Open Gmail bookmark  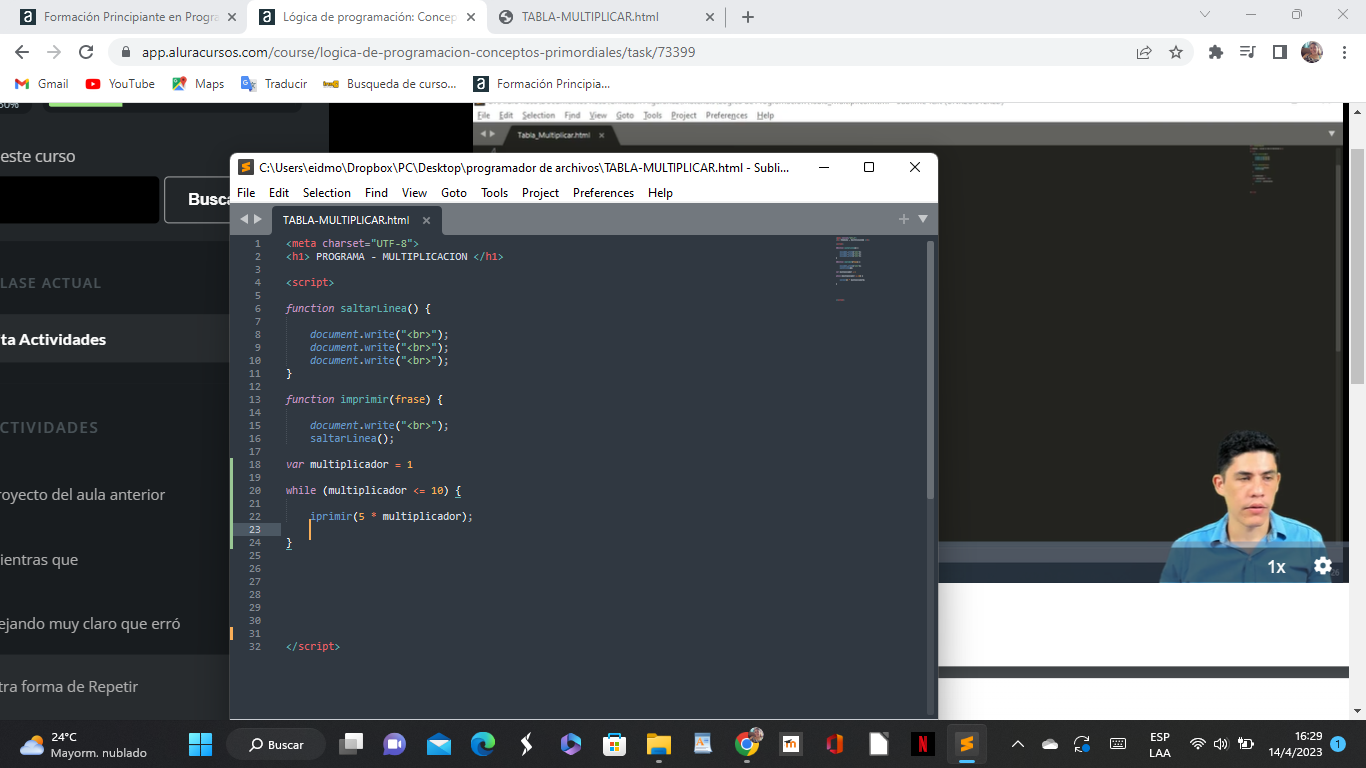[42, 84]
